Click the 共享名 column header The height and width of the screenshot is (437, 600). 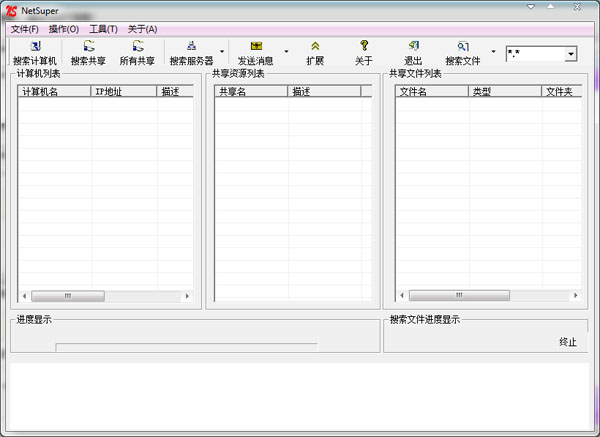click(x=251, y=91)
